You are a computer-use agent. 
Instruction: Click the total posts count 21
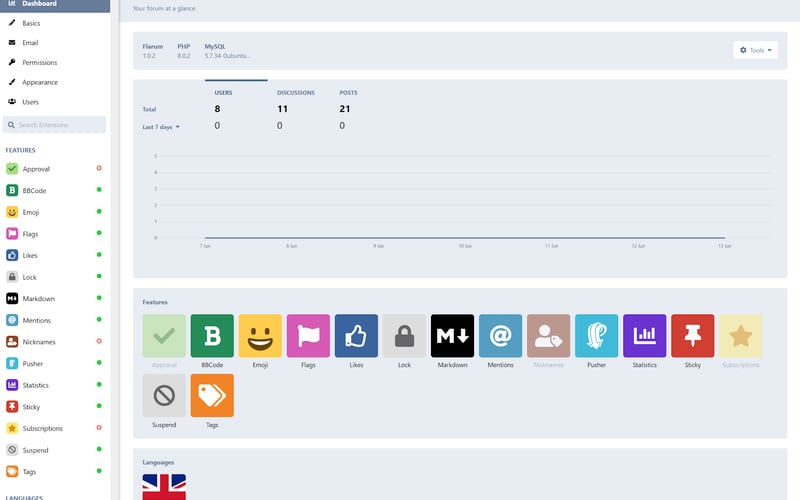click(345, 109)
